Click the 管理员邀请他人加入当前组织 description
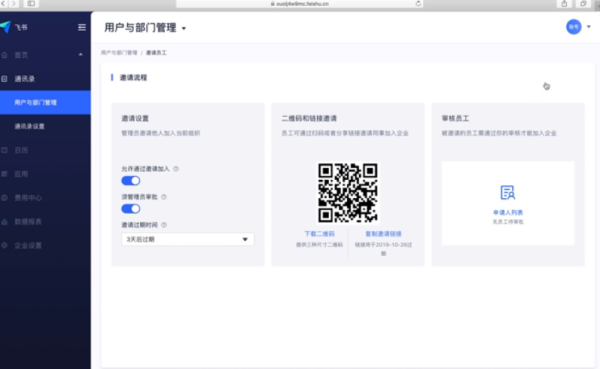 click(x=161, y=133)
